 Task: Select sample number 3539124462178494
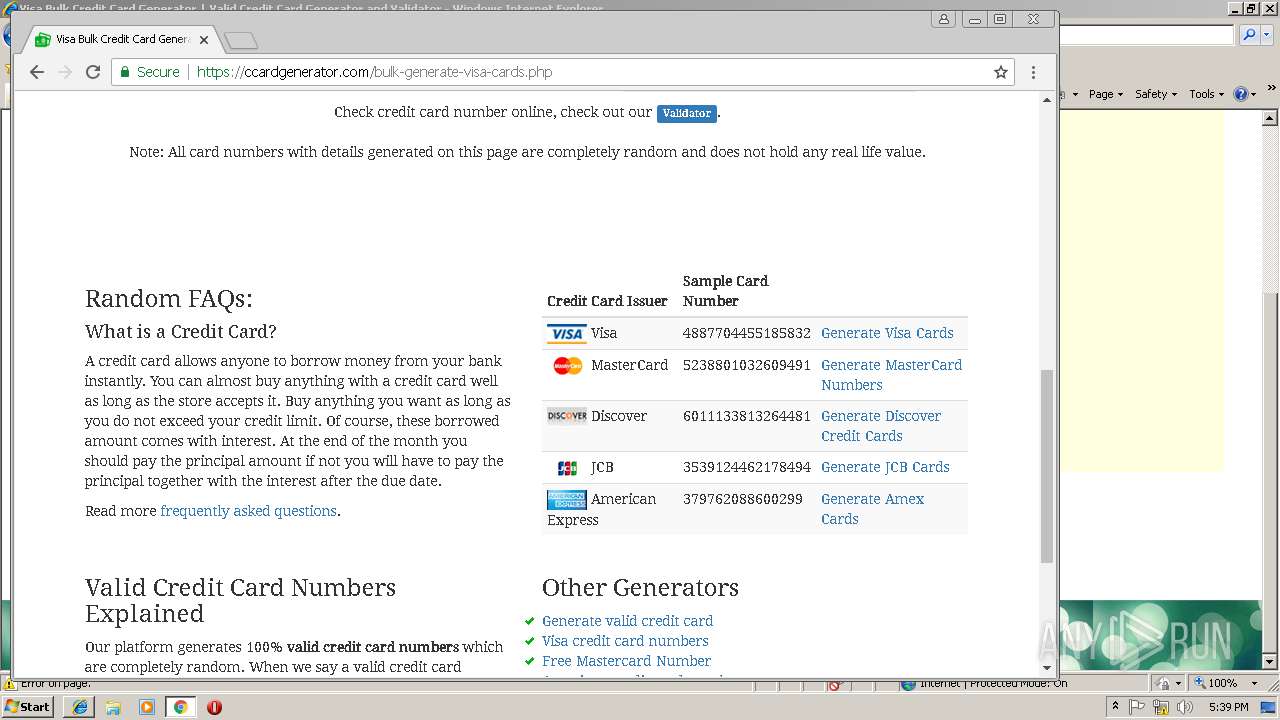(x=747, y=467)
